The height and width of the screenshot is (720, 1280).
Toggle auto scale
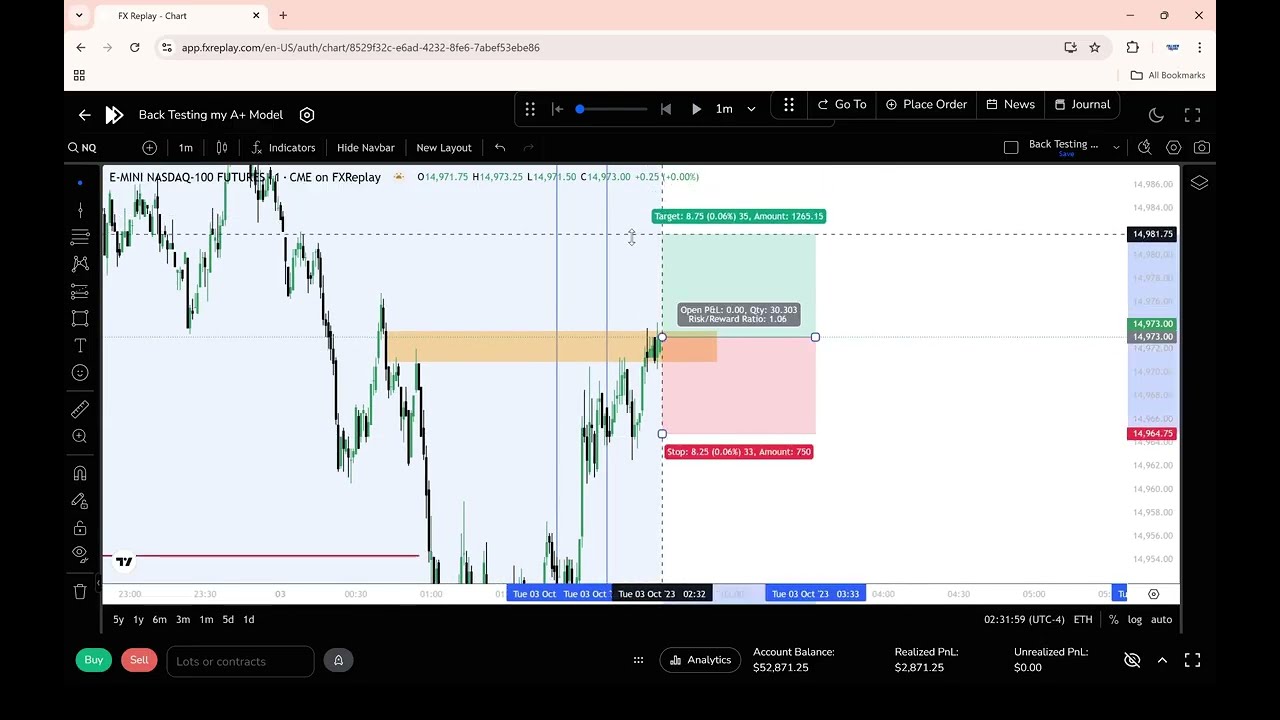coord(1161,620)
